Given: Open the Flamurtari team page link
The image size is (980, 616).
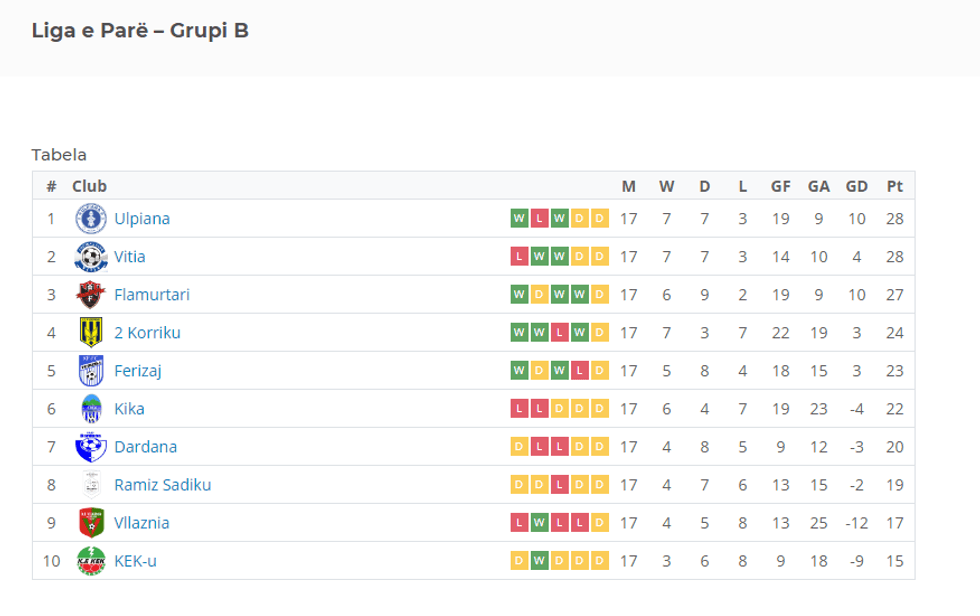Looking at the screenshot, I should point(151,294).
